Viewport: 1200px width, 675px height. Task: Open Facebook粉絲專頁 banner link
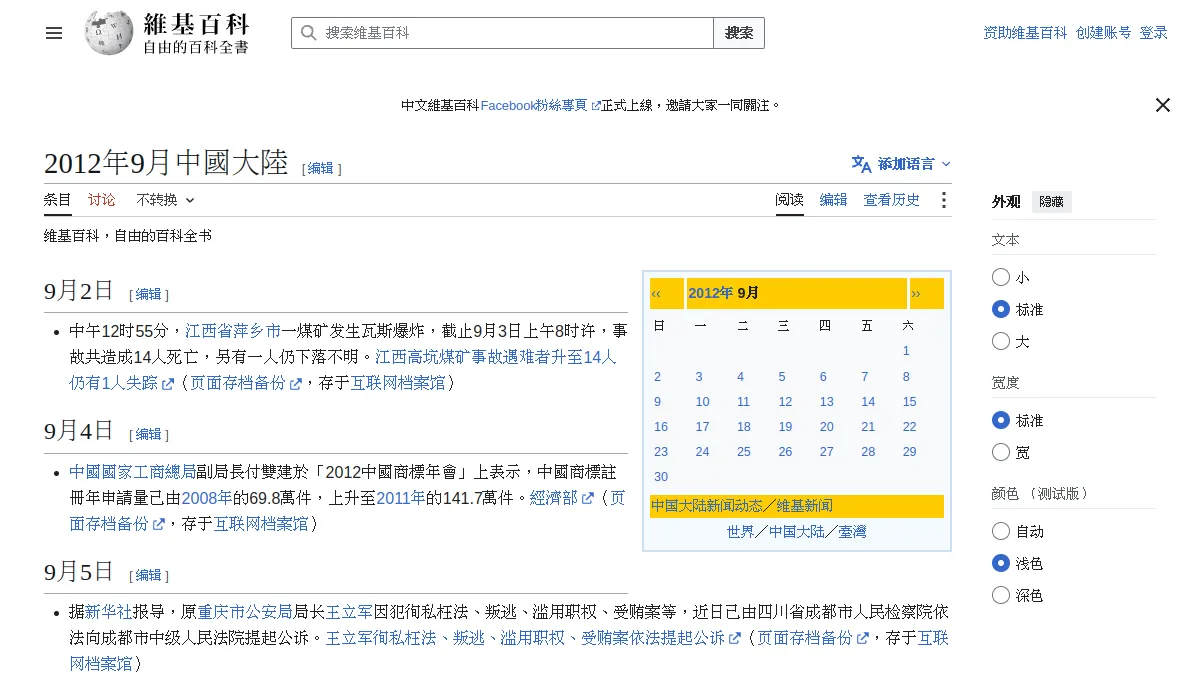(x=541, y=105)
